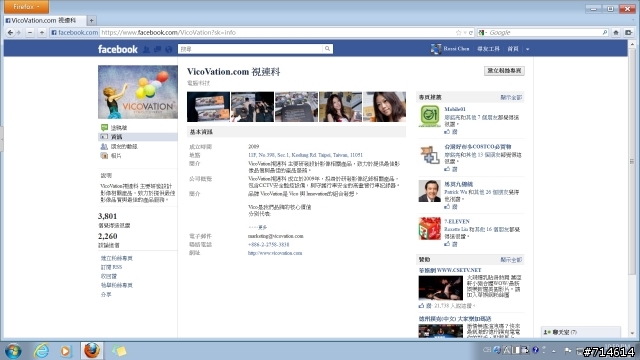Open the Windows Start button
Image resolution: width=640 pixels, height=360 pixels.
pos(13,351)
